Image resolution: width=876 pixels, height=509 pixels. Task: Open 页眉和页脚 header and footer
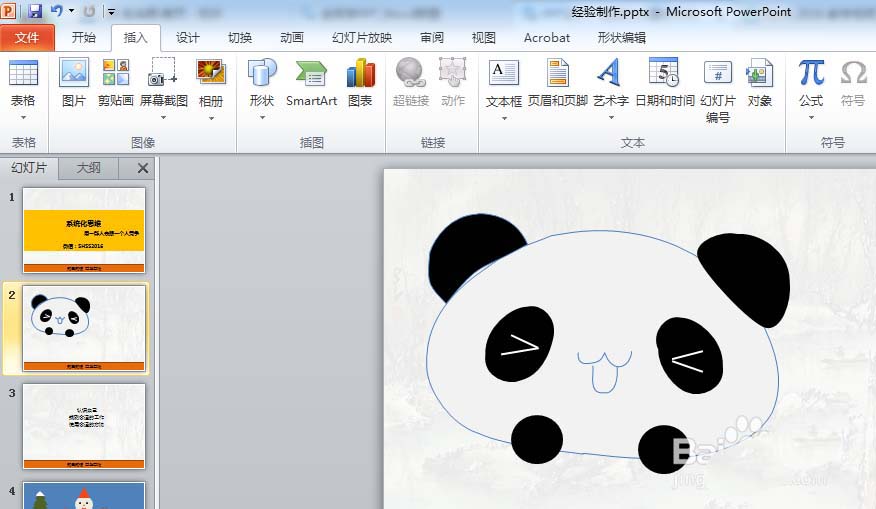coord(558,73)
